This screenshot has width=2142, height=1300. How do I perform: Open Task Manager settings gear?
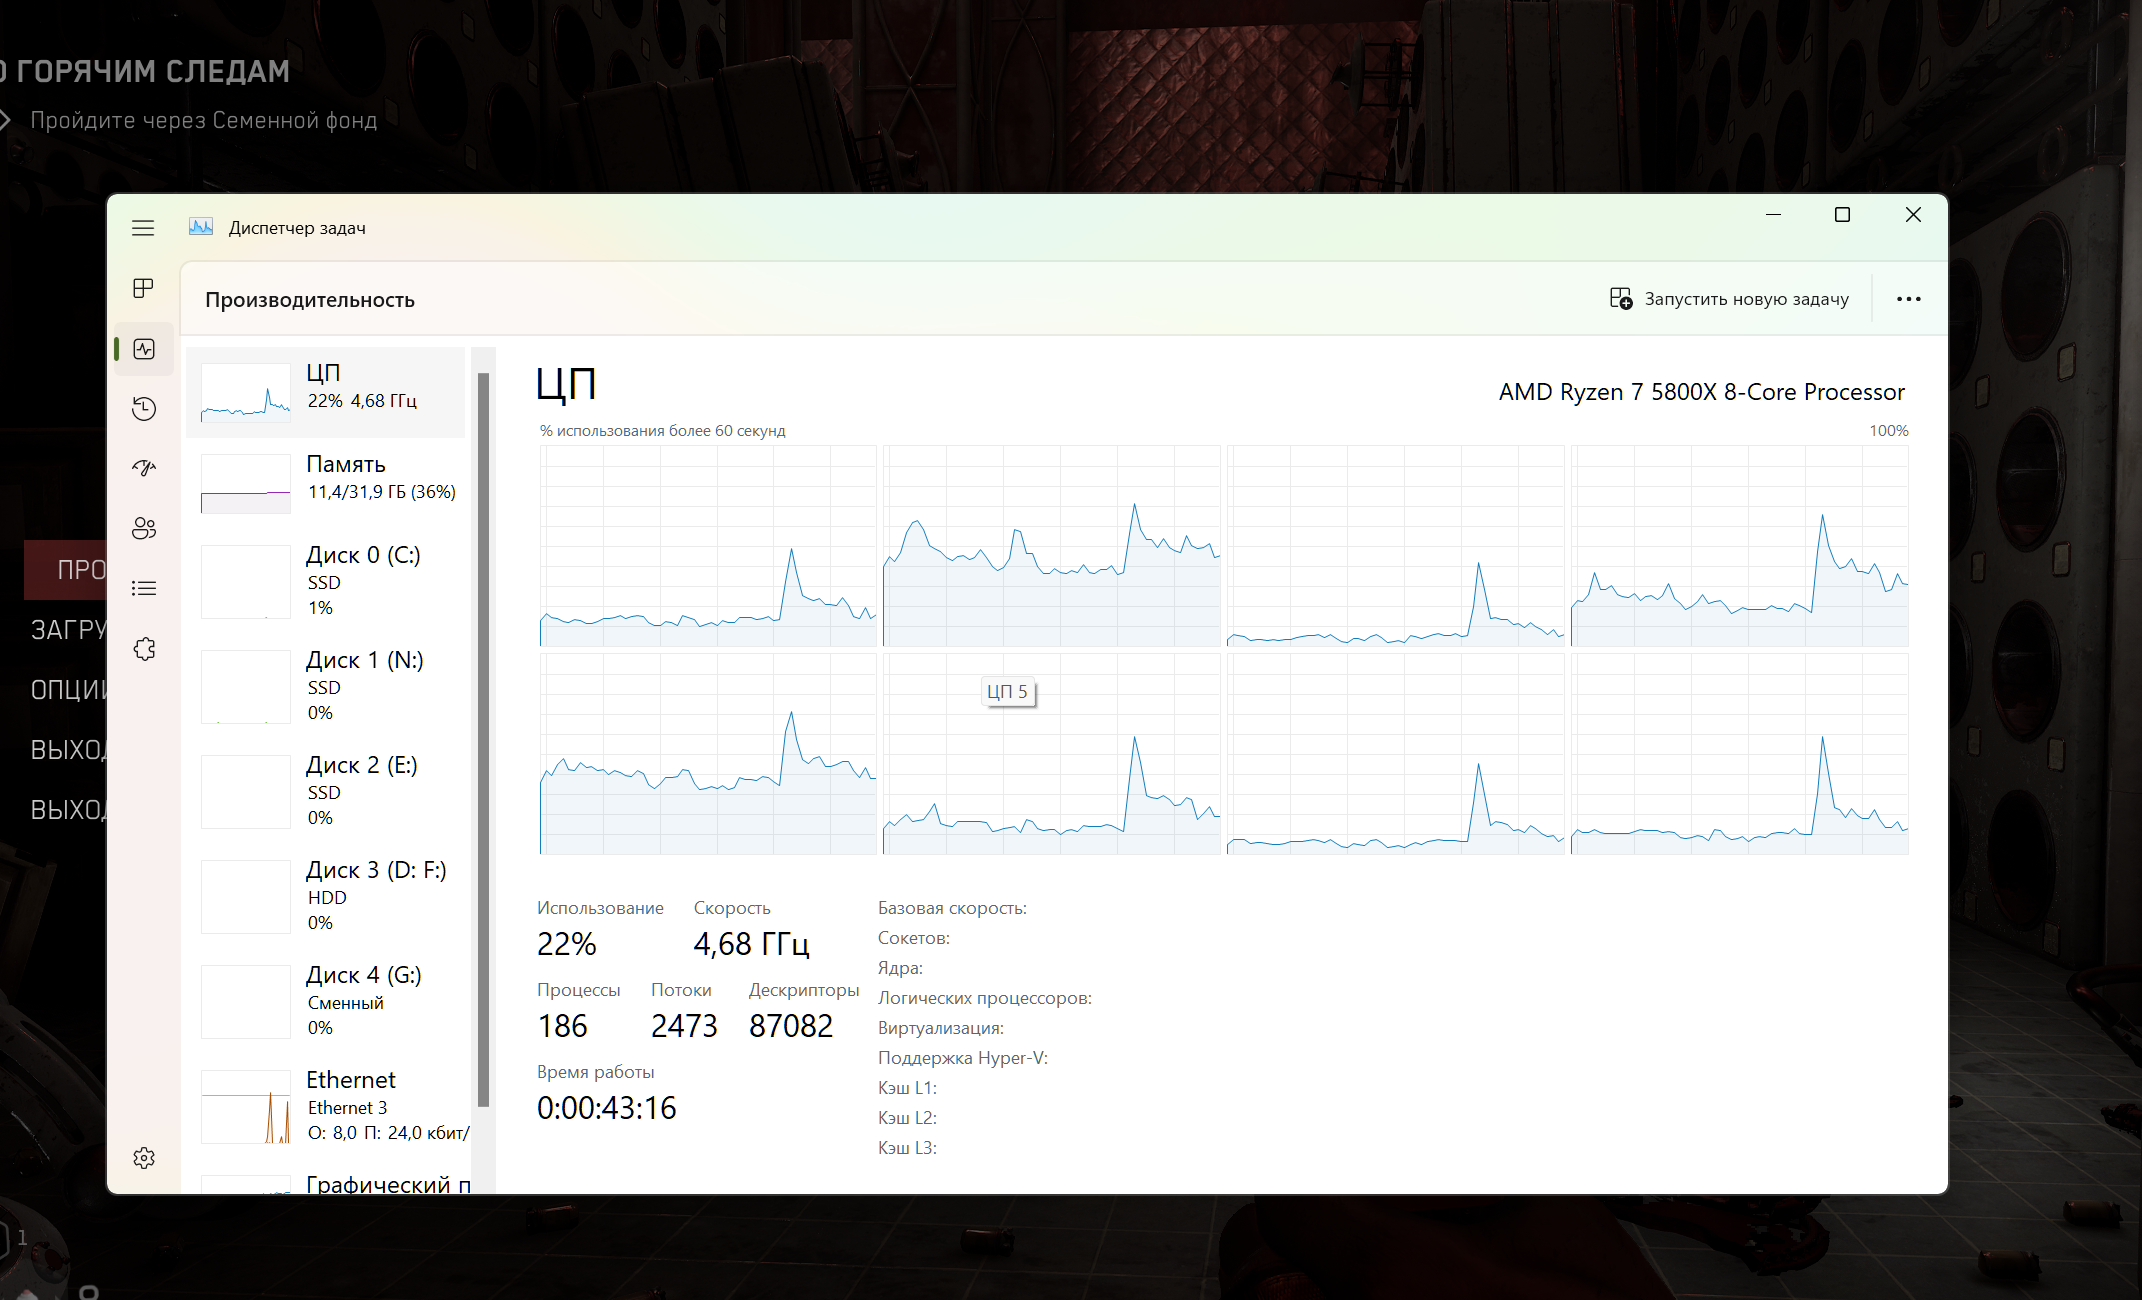pos(144,1158)
